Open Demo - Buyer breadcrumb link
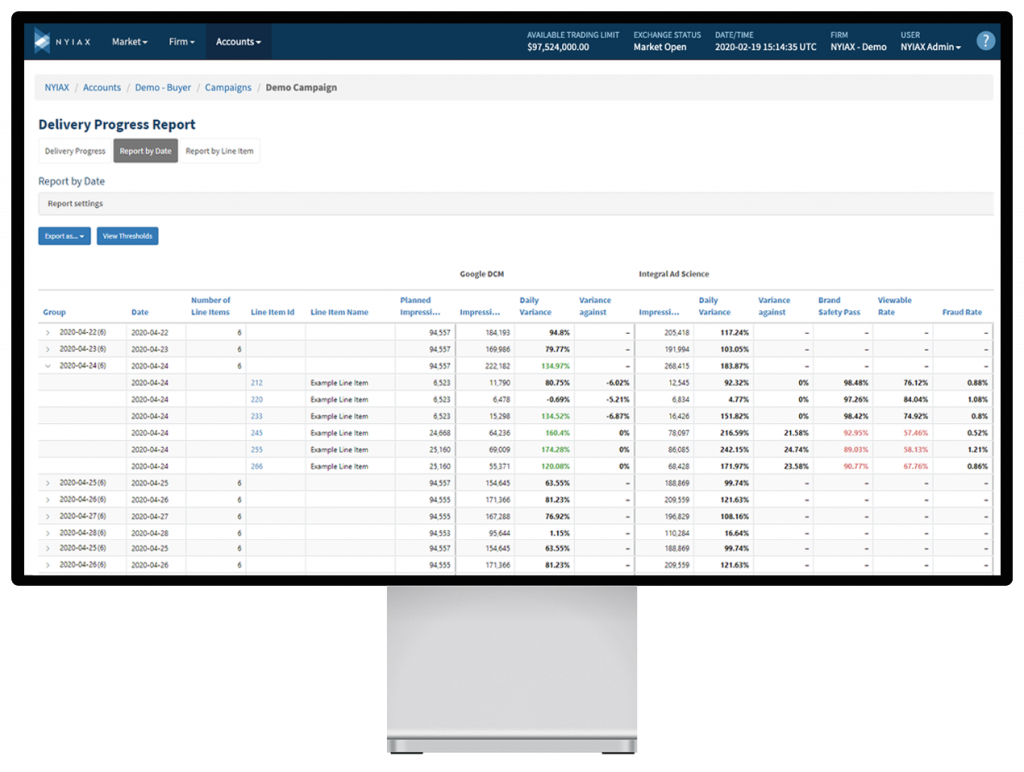 tap(163, 88)
